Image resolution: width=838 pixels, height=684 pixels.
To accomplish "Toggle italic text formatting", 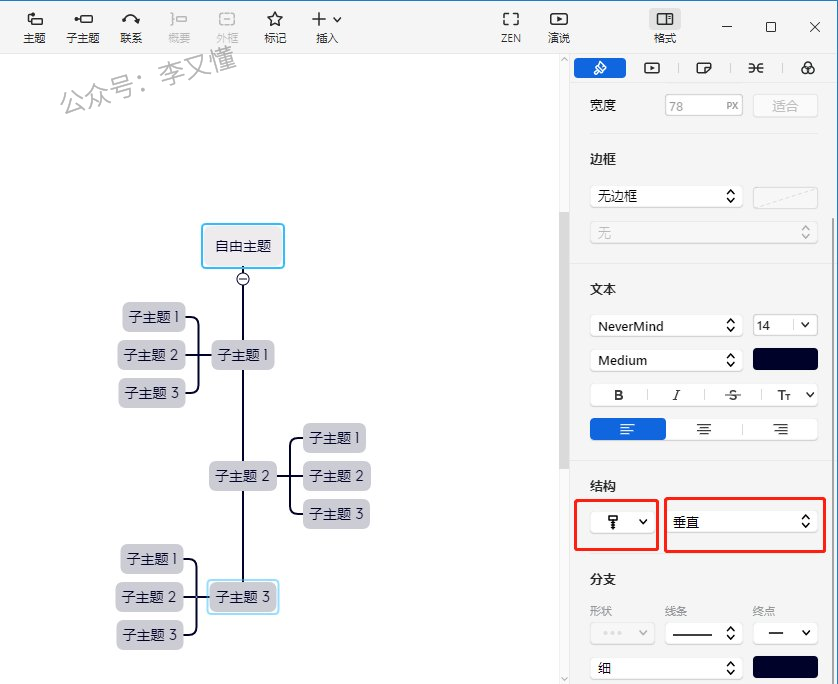I will (x=676, y=395).
